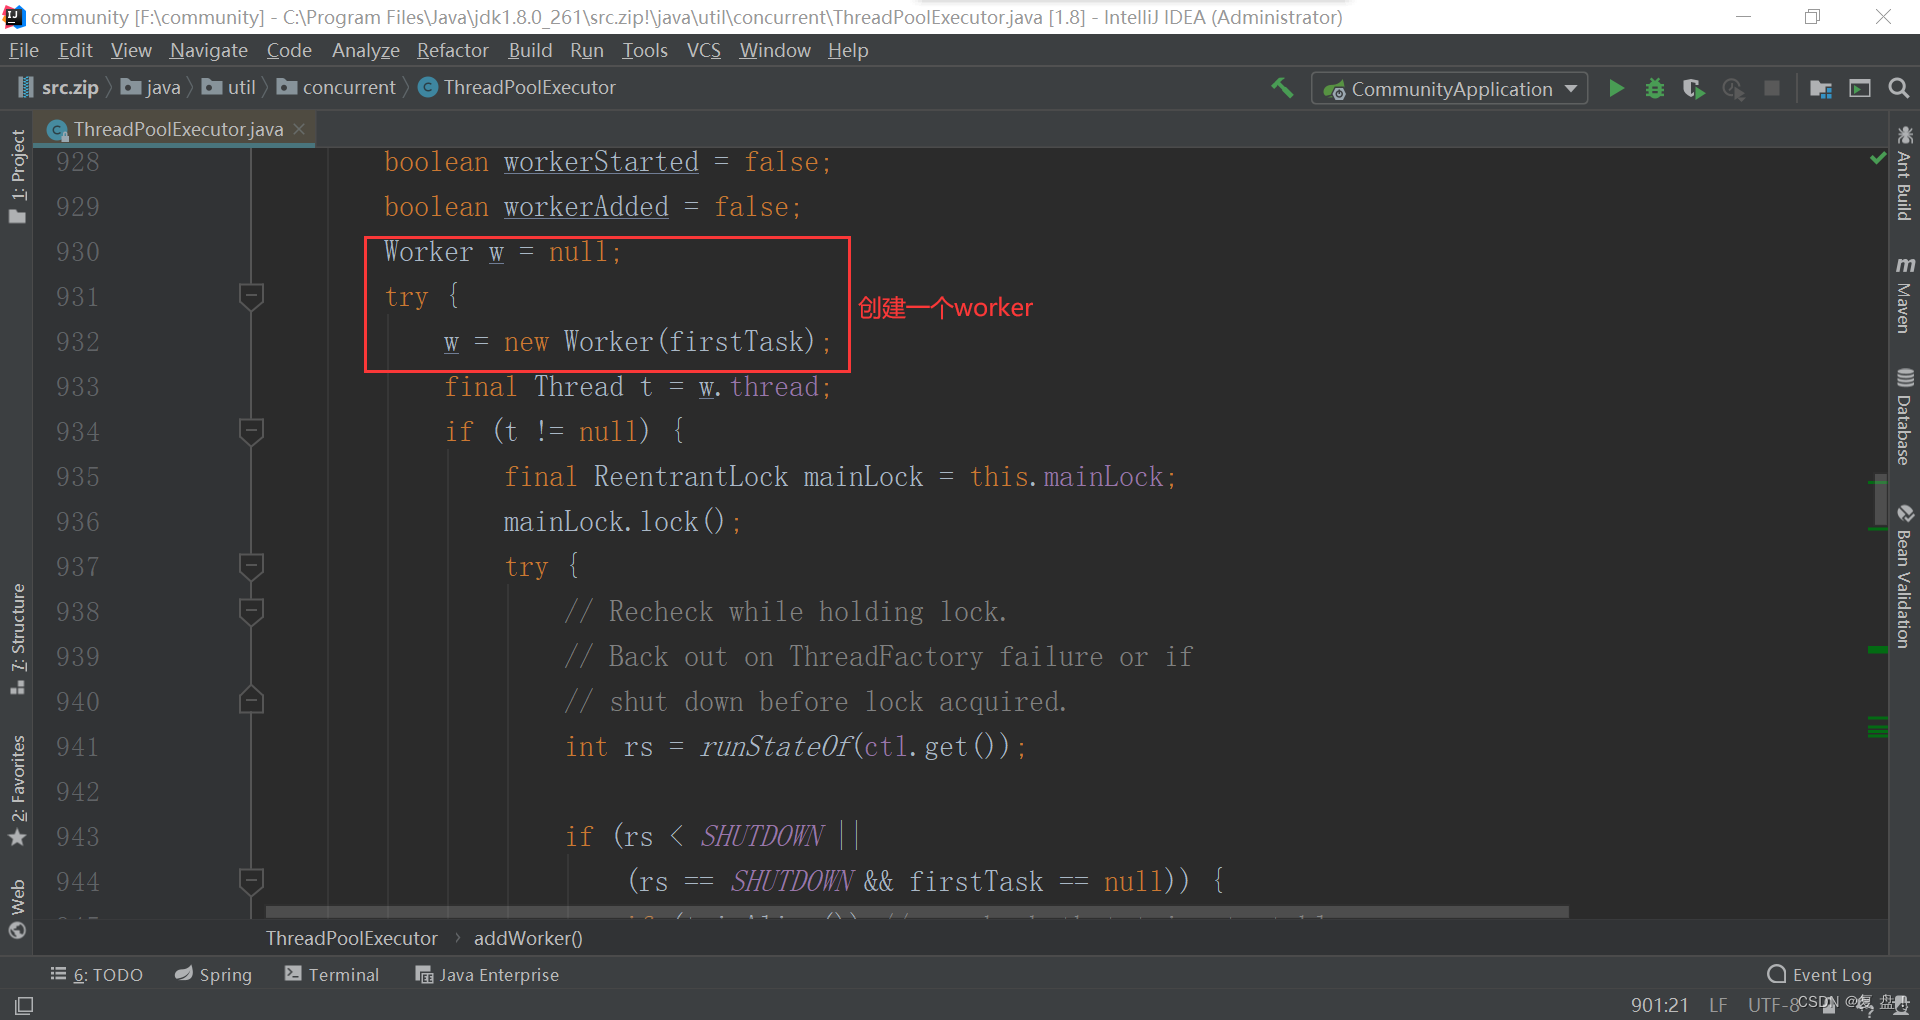Image resolution: width=1920 pixels, height=1020 pixels.
Task: Click addWorker() in the bottom breadcrumb
Action: (x=528, y=938)
